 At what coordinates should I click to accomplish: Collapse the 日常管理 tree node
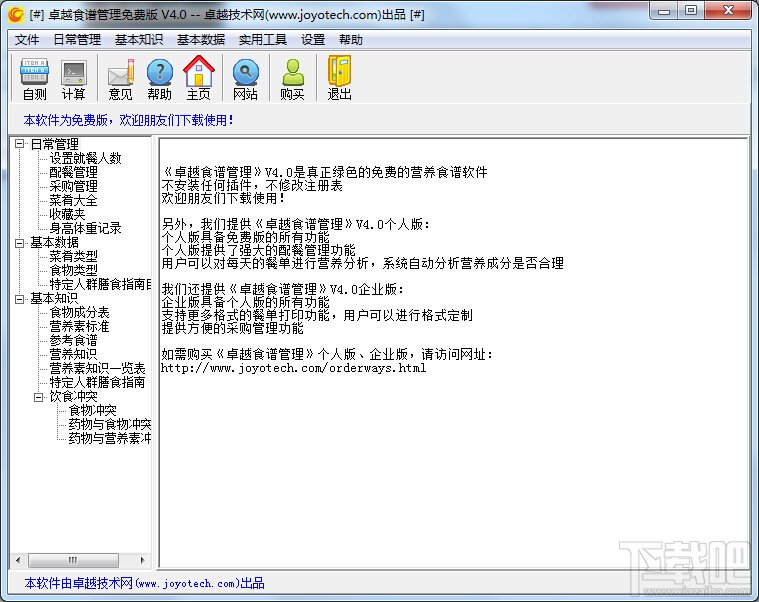tap(19, 144)
